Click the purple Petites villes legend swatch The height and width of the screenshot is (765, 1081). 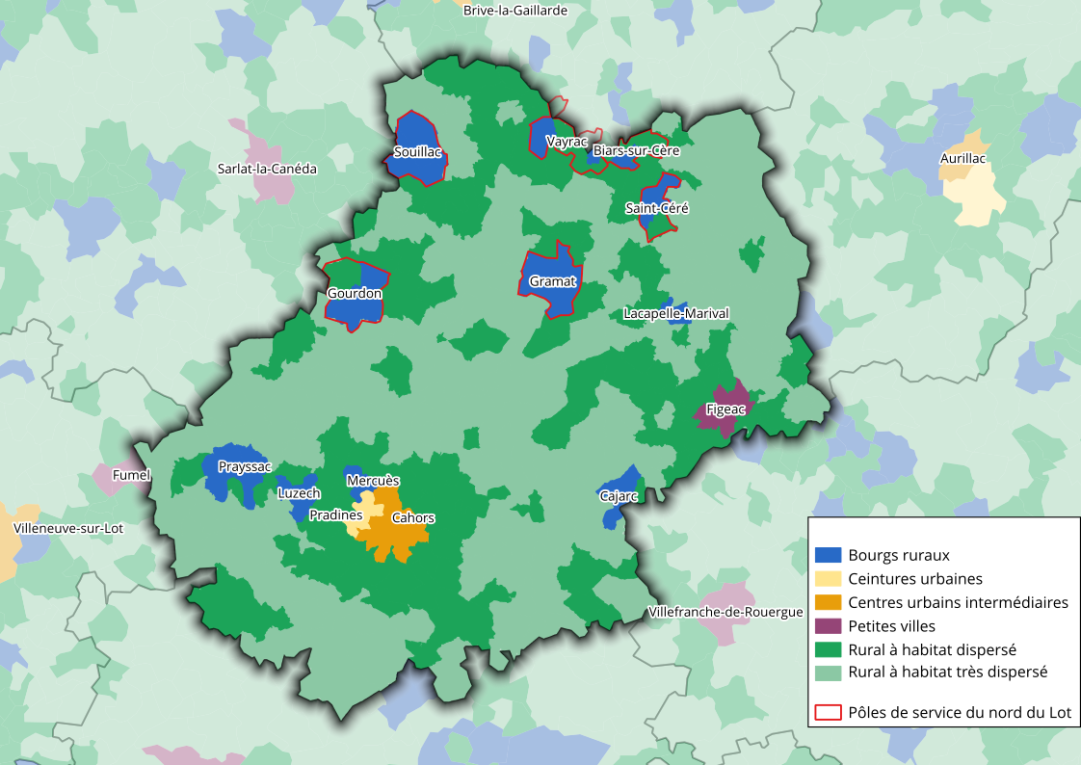tap(827, 626)
